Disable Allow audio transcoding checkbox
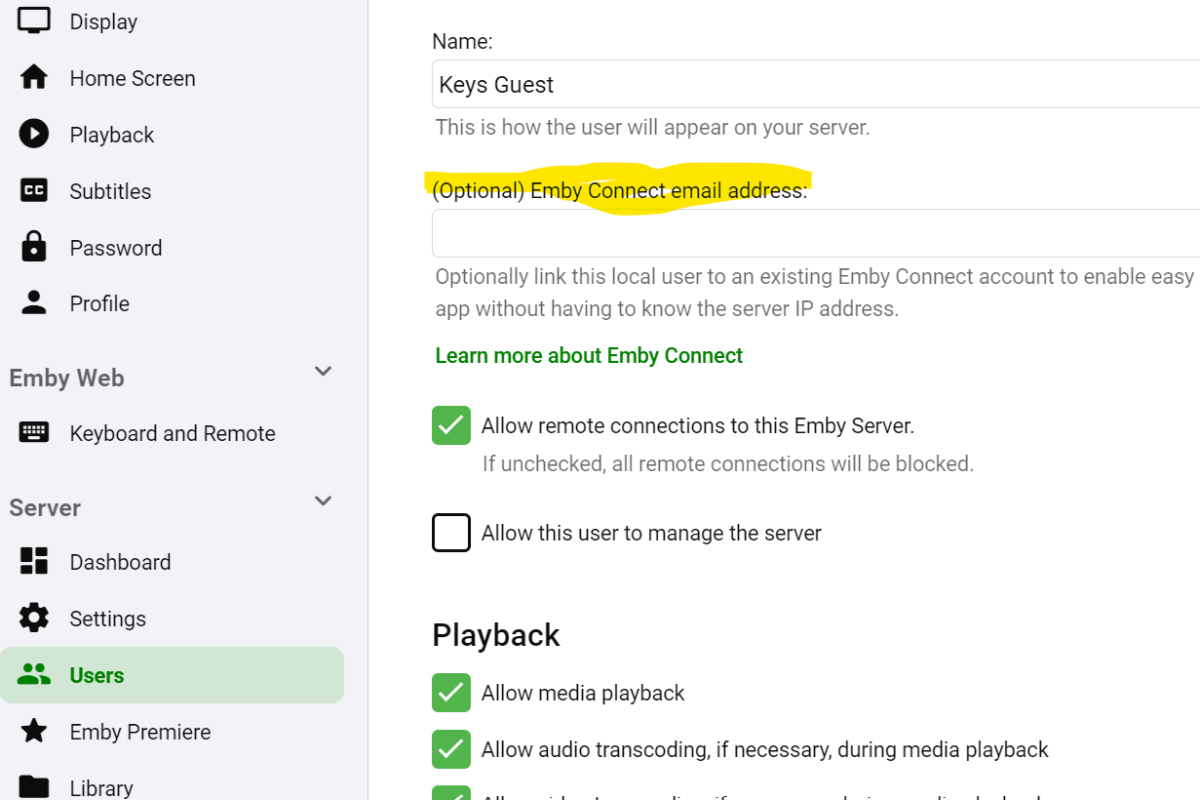Viewport: 1200px width, 800px height. pyautogui.click(x=451, y=749)
